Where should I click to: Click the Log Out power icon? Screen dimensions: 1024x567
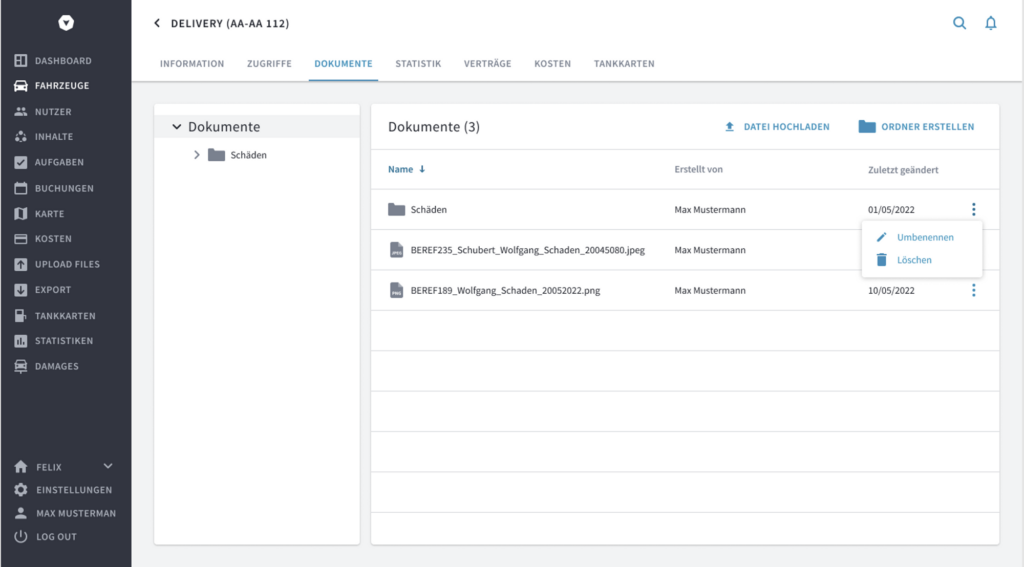click(x=21, y=537)
